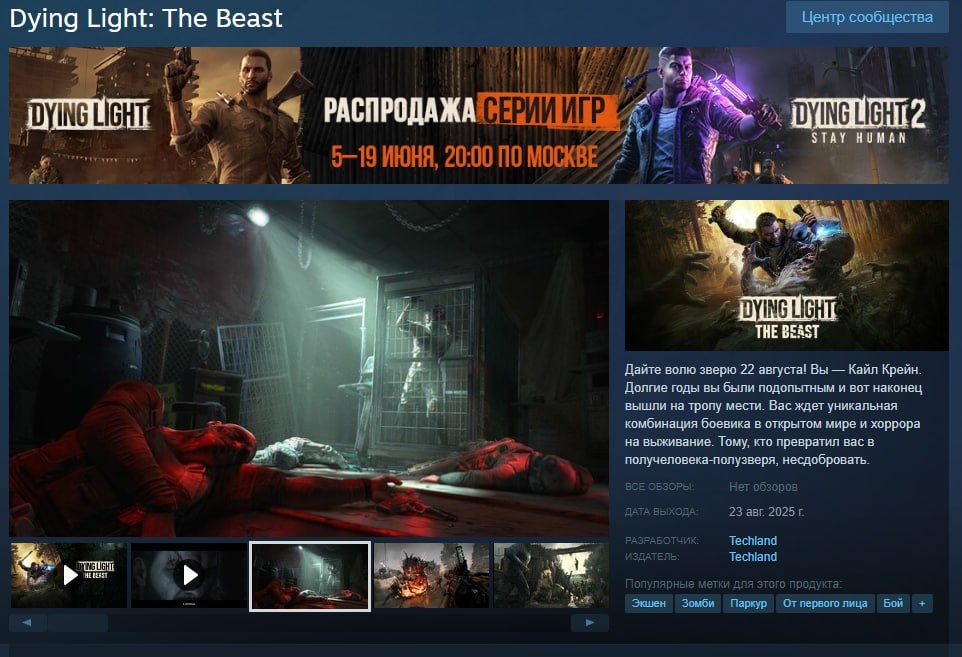Click the Dying Light: The Beast page title
This screenshot has width=962, height=657.
click(x=146, y=18)
